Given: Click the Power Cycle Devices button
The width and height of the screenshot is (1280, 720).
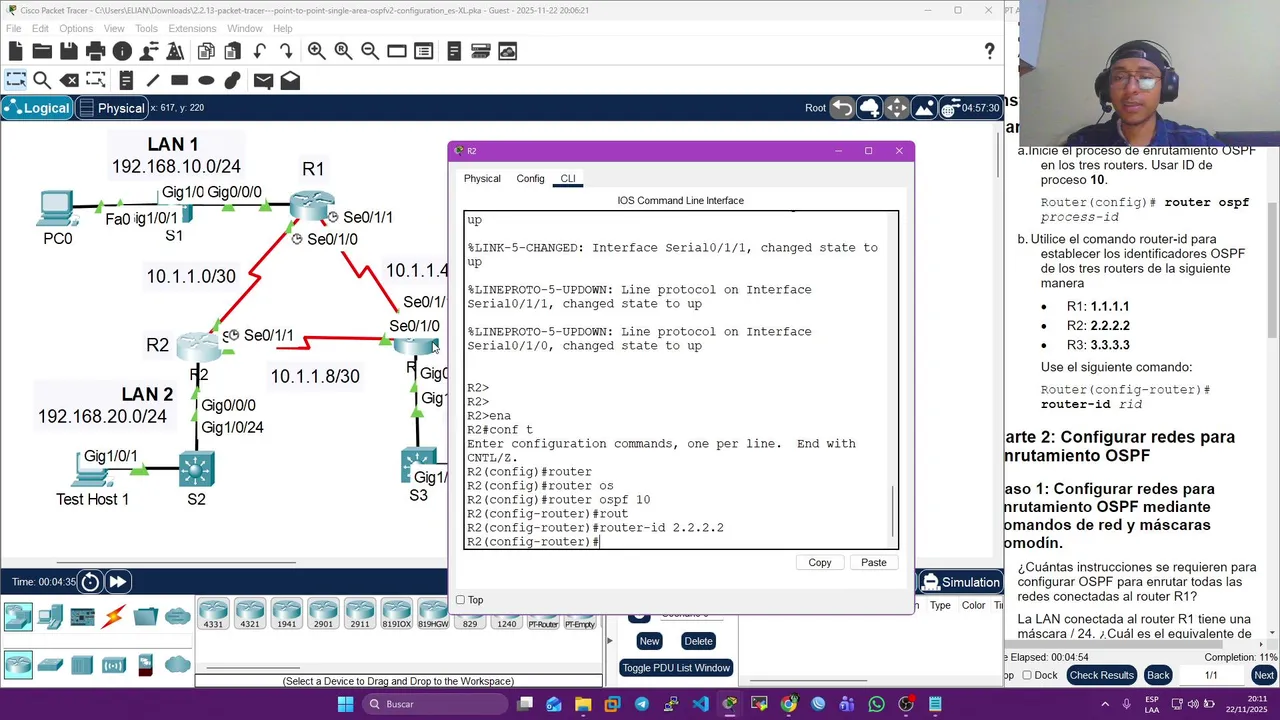Looking at the screenshot, I should click(x=90, y=582).
